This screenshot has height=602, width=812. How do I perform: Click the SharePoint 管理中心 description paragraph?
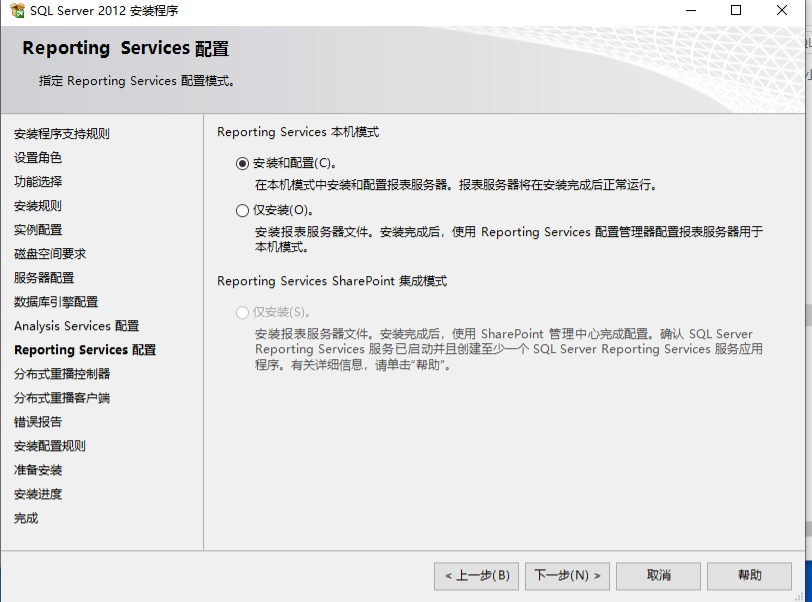click(509, 349)
